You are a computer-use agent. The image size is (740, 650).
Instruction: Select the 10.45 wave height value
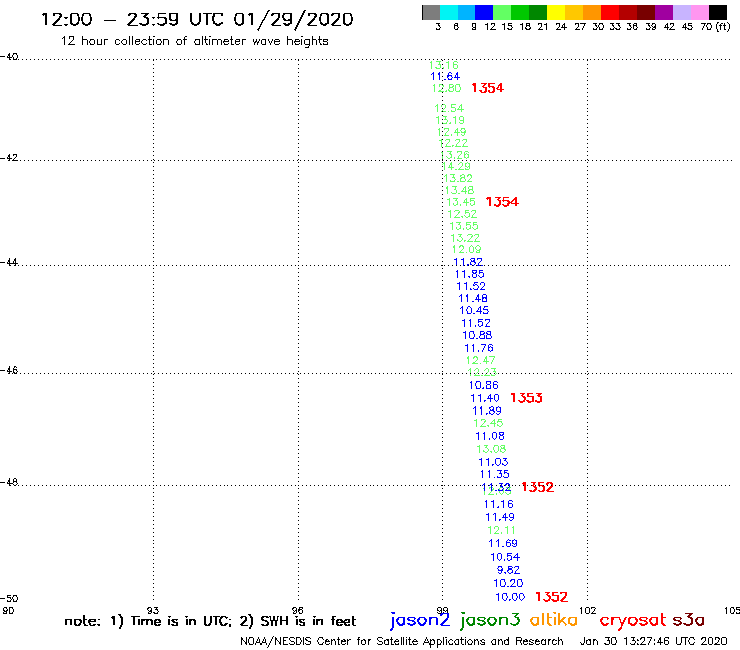tap(474, 311)
